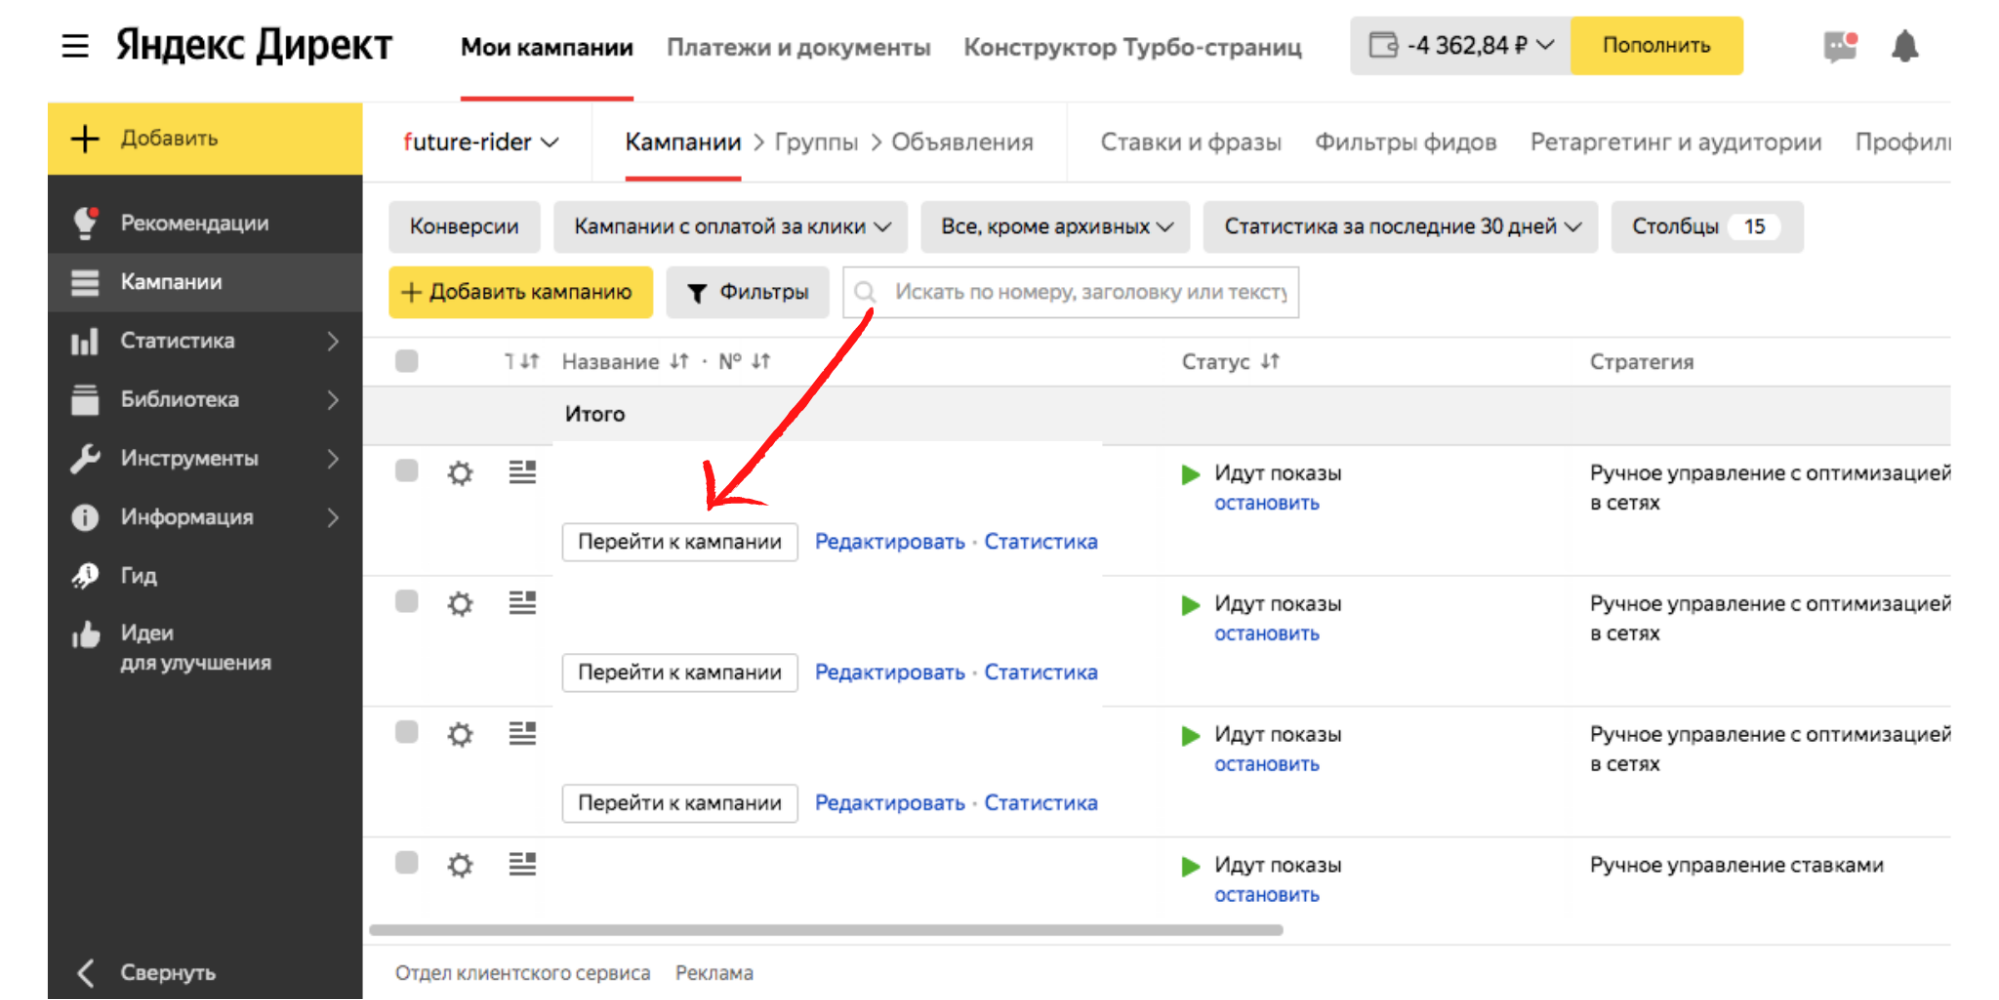Expand the Статистика sidebar submenu

pyautogui.click(x=333, y=341)
